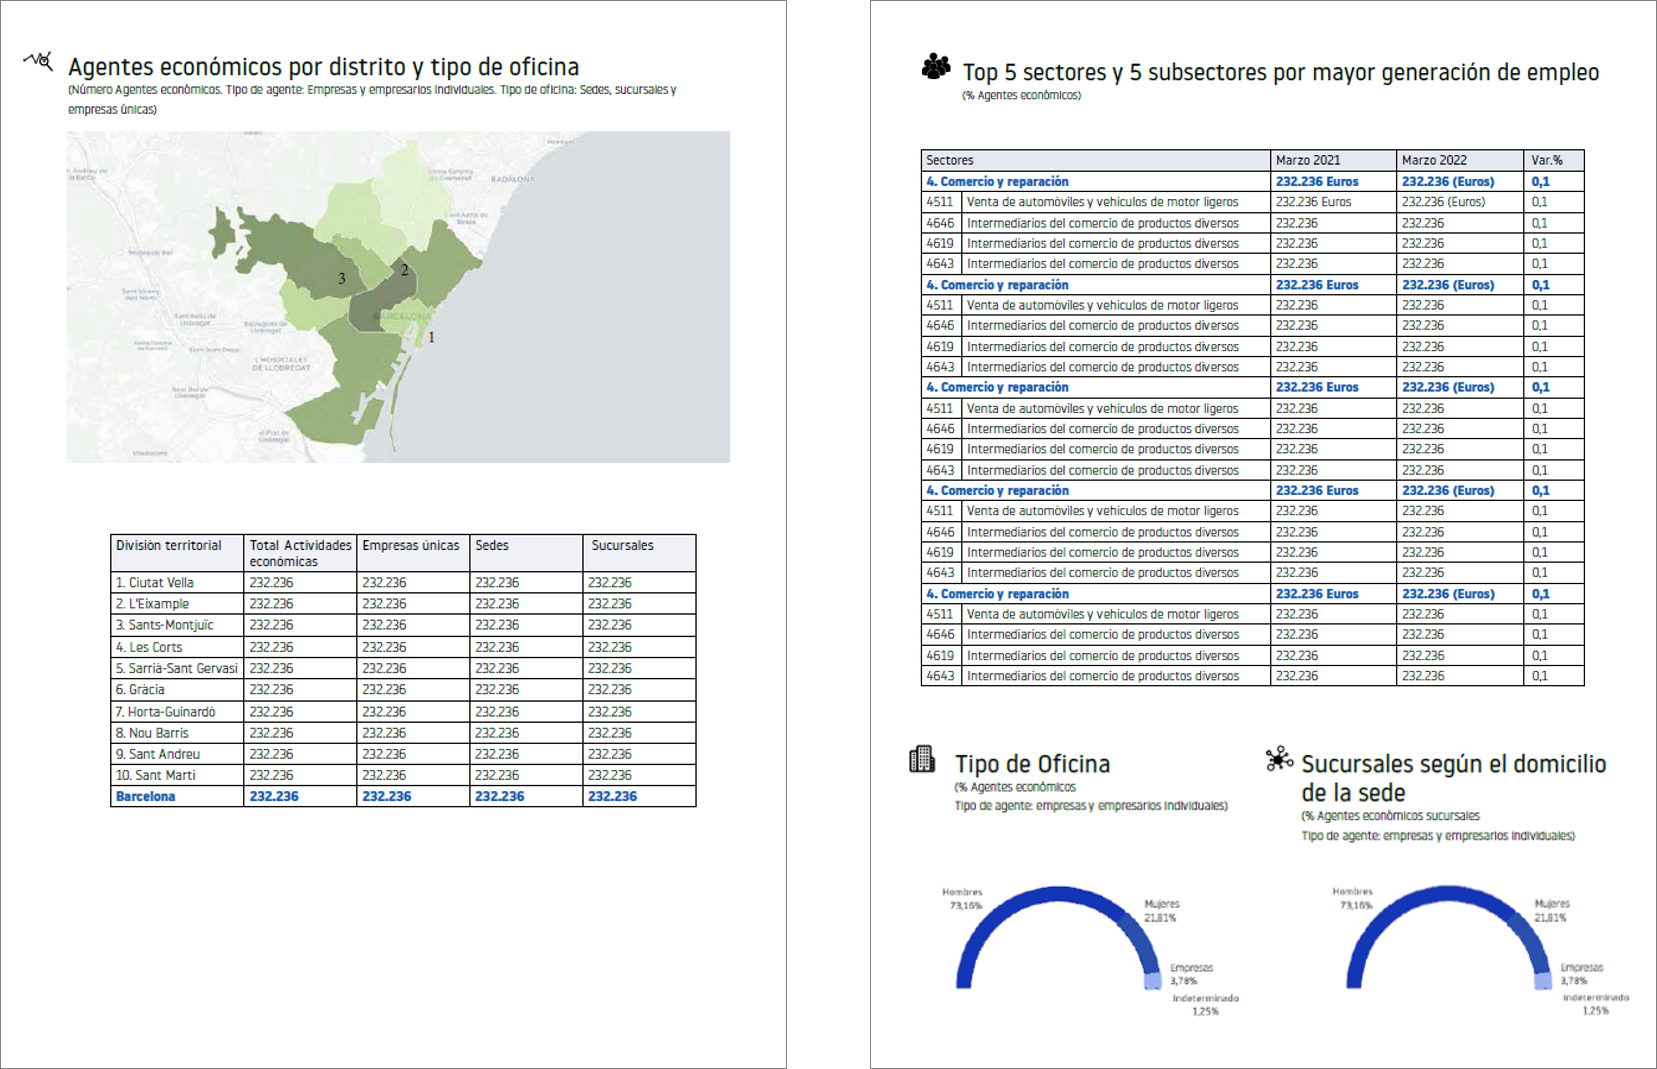Select the Ciutat Vella row label
This screenshot has height=1069, width=1657.
click(x=155, y=583)
